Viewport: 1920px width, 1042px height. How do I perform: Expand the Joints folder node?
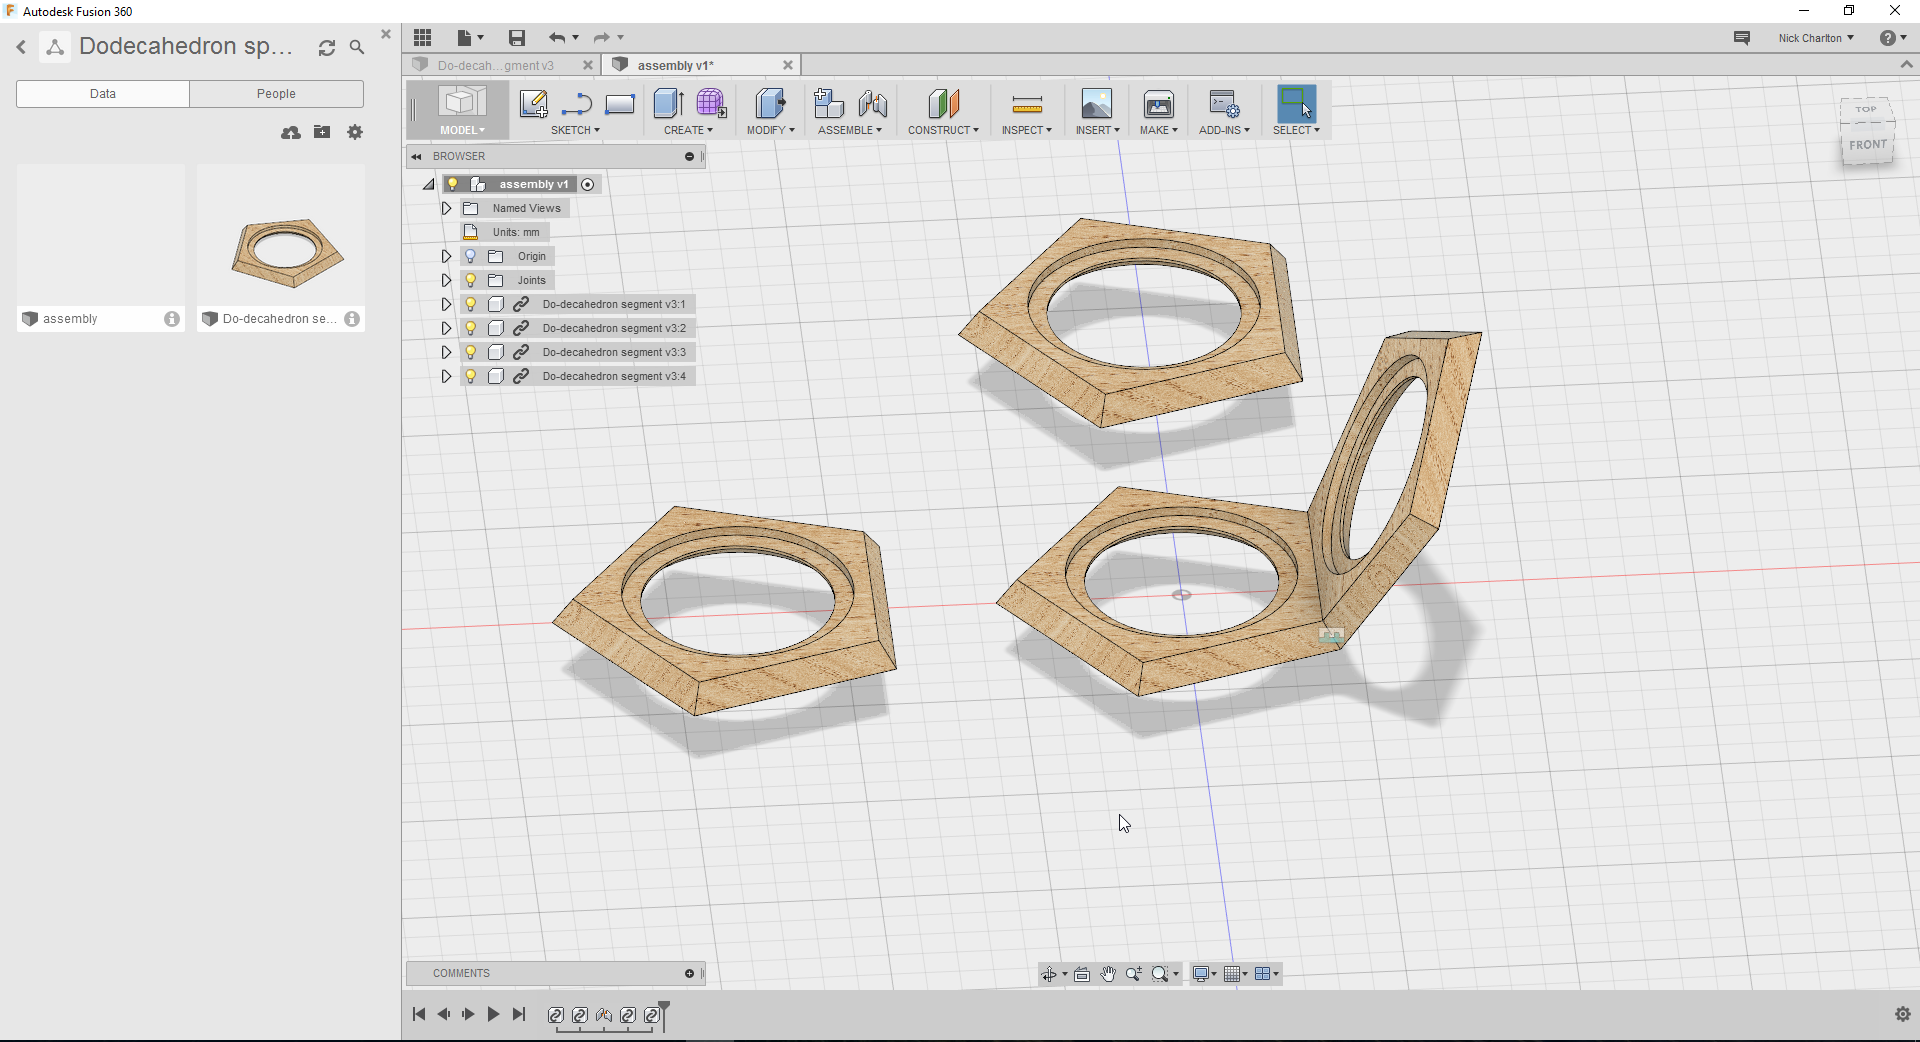pos(446,280)
